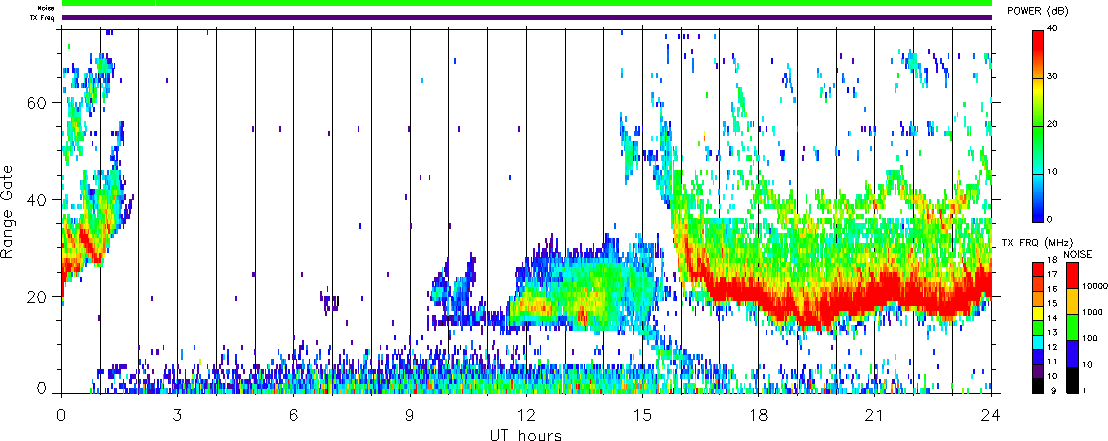Click the "6" tick label on UT hours axis
Screen dimensions: 1108x441
point(294,415)
